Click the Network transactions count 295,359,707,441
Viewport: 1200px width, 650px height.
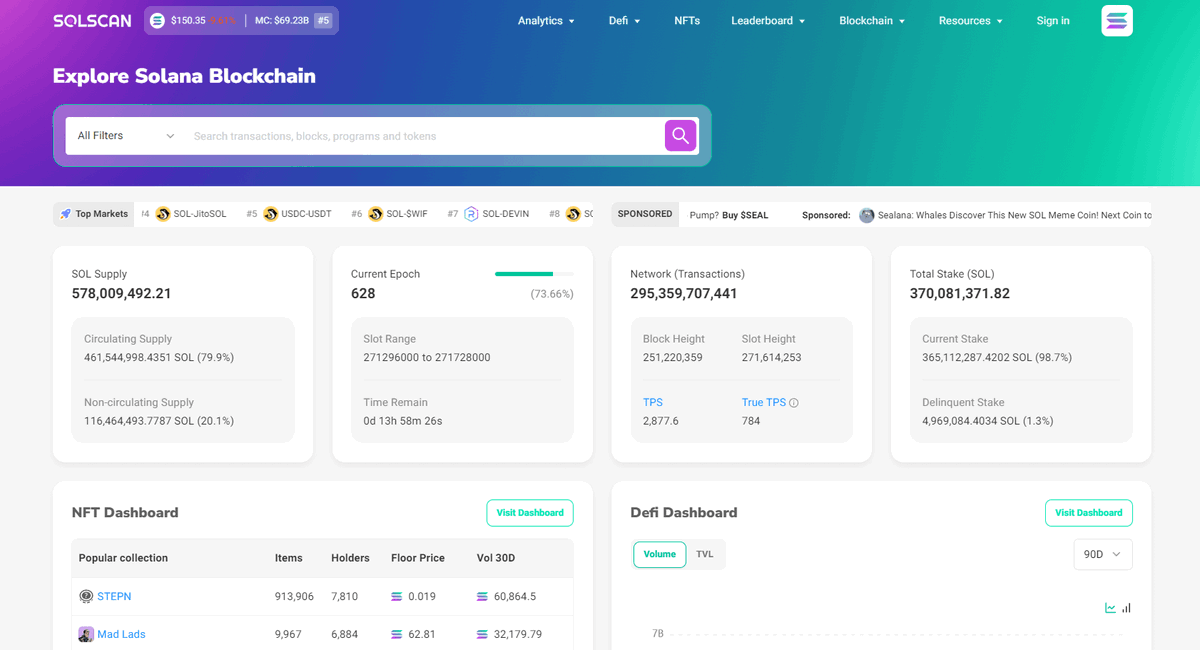click(x=684, y=294)
